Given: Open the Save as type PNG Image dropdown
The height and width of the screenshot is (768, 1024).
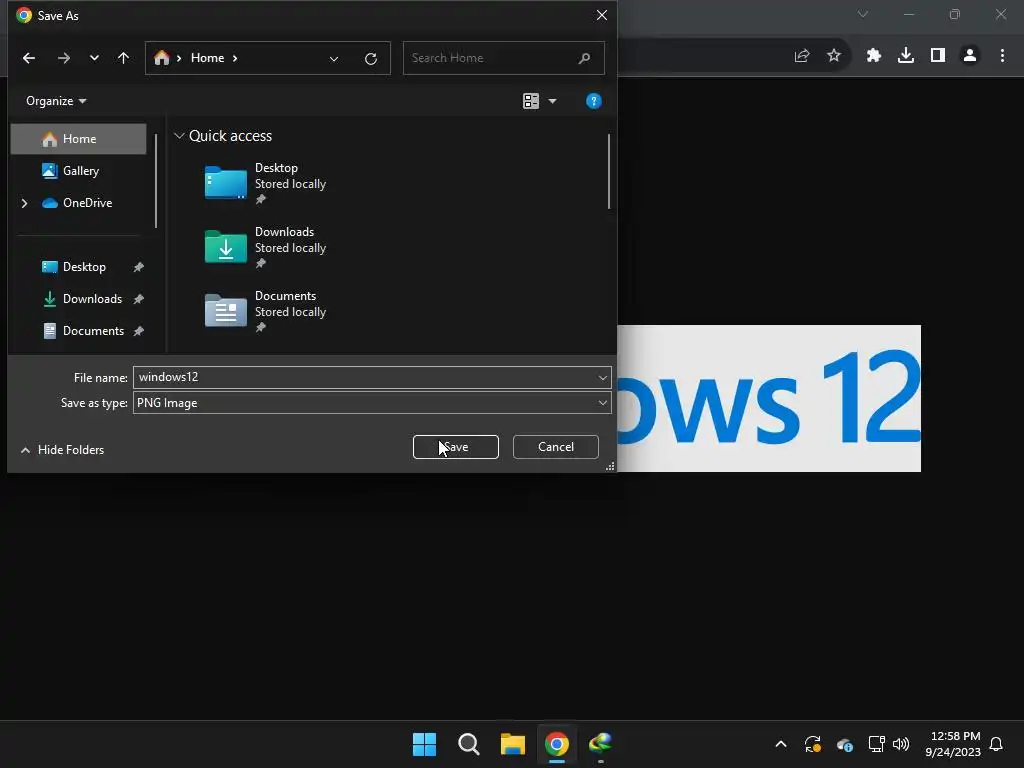Looking at the screenshot, I should [x=372, y=403].
